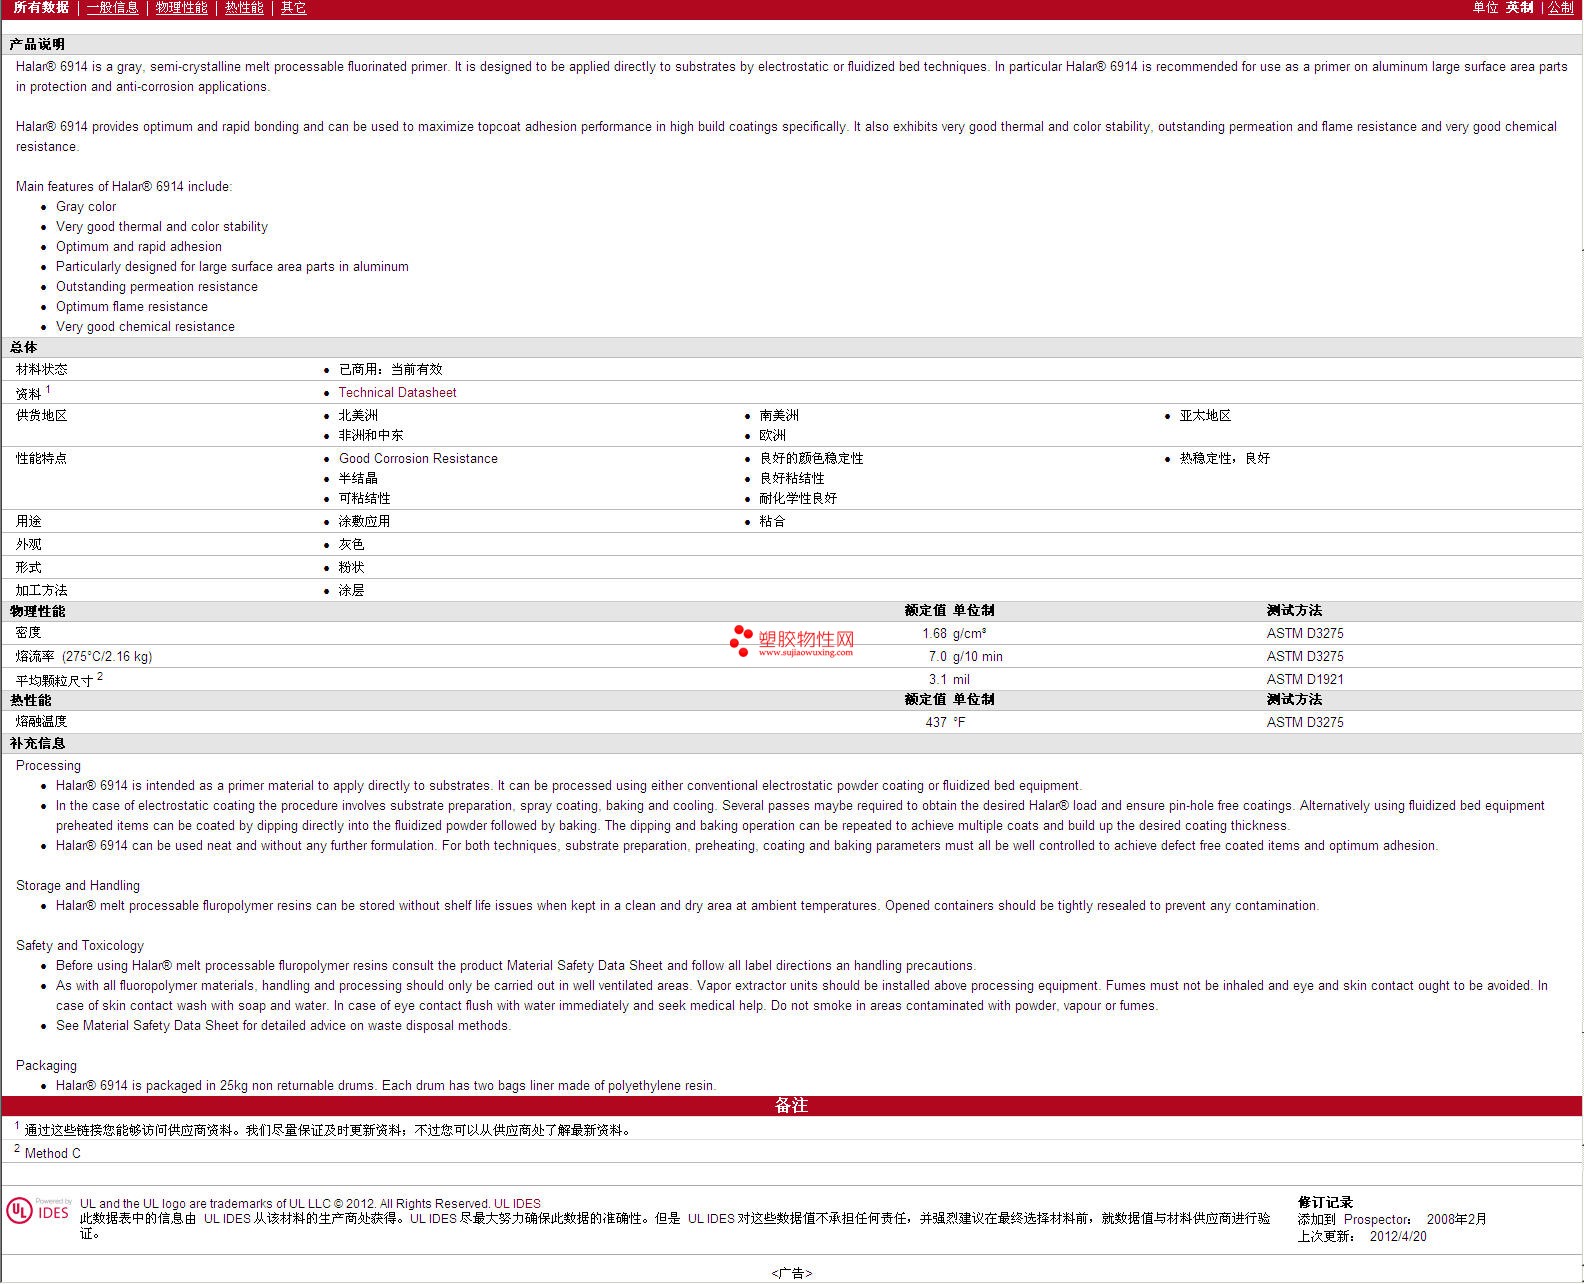Switch to the 其它 tab
The width and height of the screenshot is (1584, 1284).
(x=294, y=8)
